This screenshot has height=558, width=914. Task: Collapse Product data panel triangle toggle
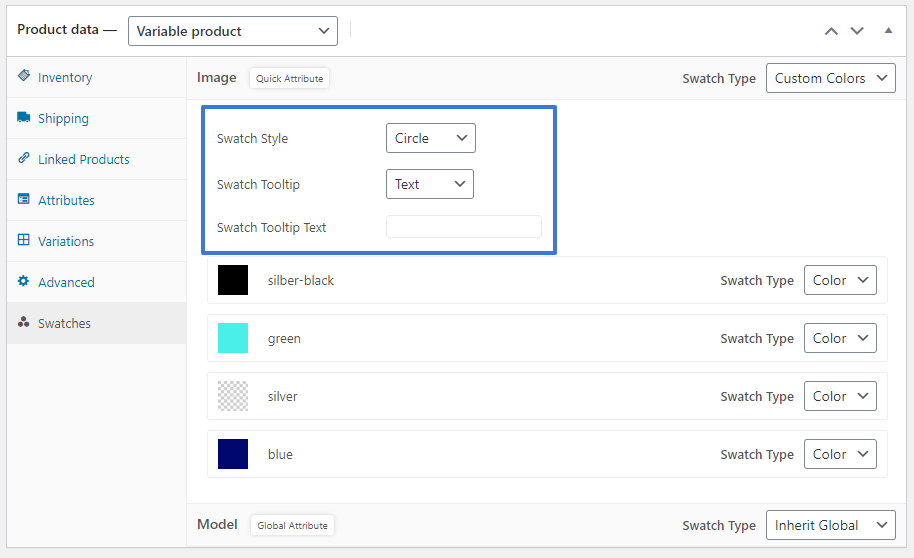888,30
